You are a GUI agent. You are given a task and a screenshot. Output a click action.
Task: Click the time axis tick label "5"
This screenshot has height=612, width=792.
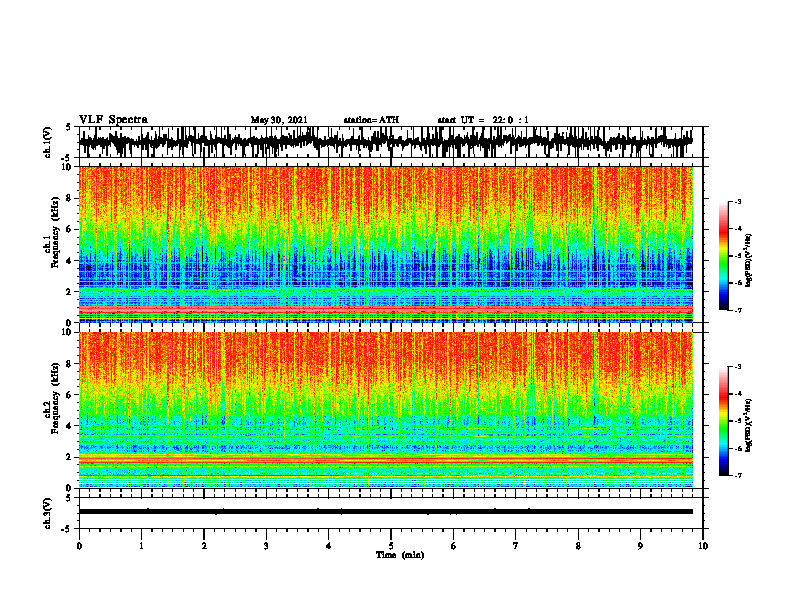click(x=391, y=546)
